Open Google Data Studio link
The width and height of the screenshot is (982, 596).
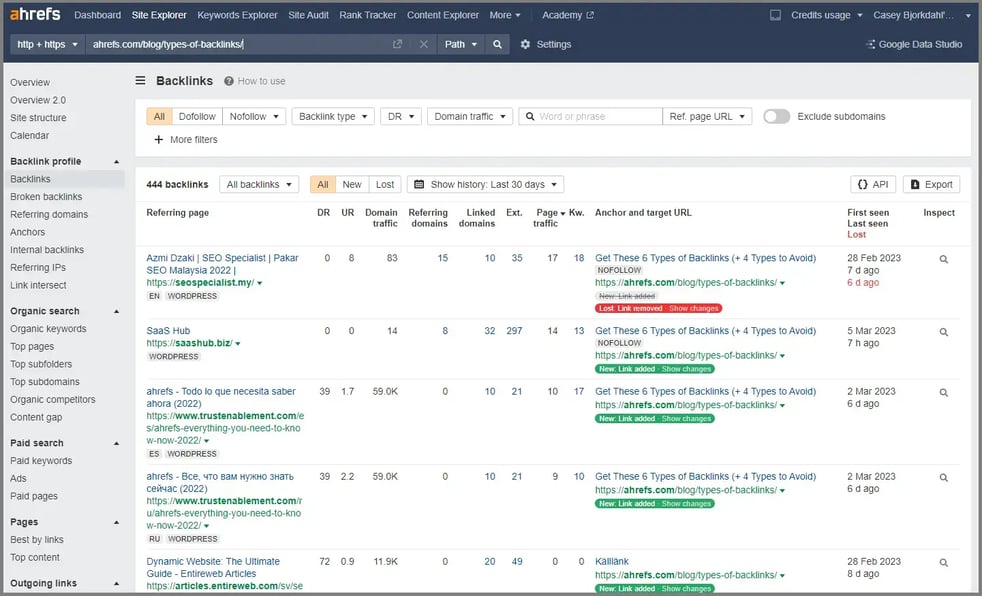pos(914,44)
